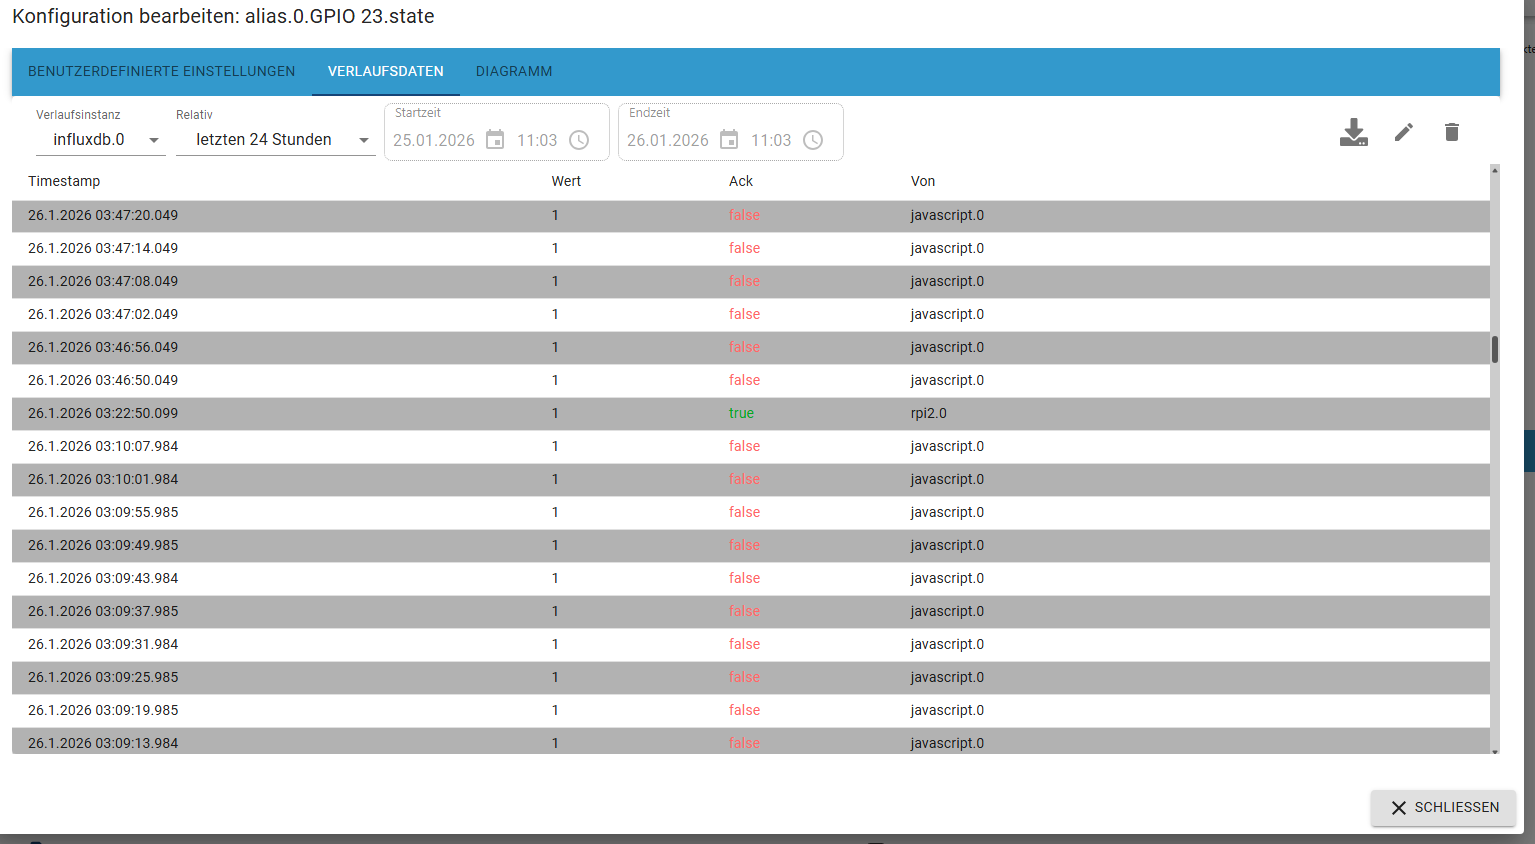Click the scrollbar down arrow
Screen dimensions: 1535x844
(x=1495, y=751)
